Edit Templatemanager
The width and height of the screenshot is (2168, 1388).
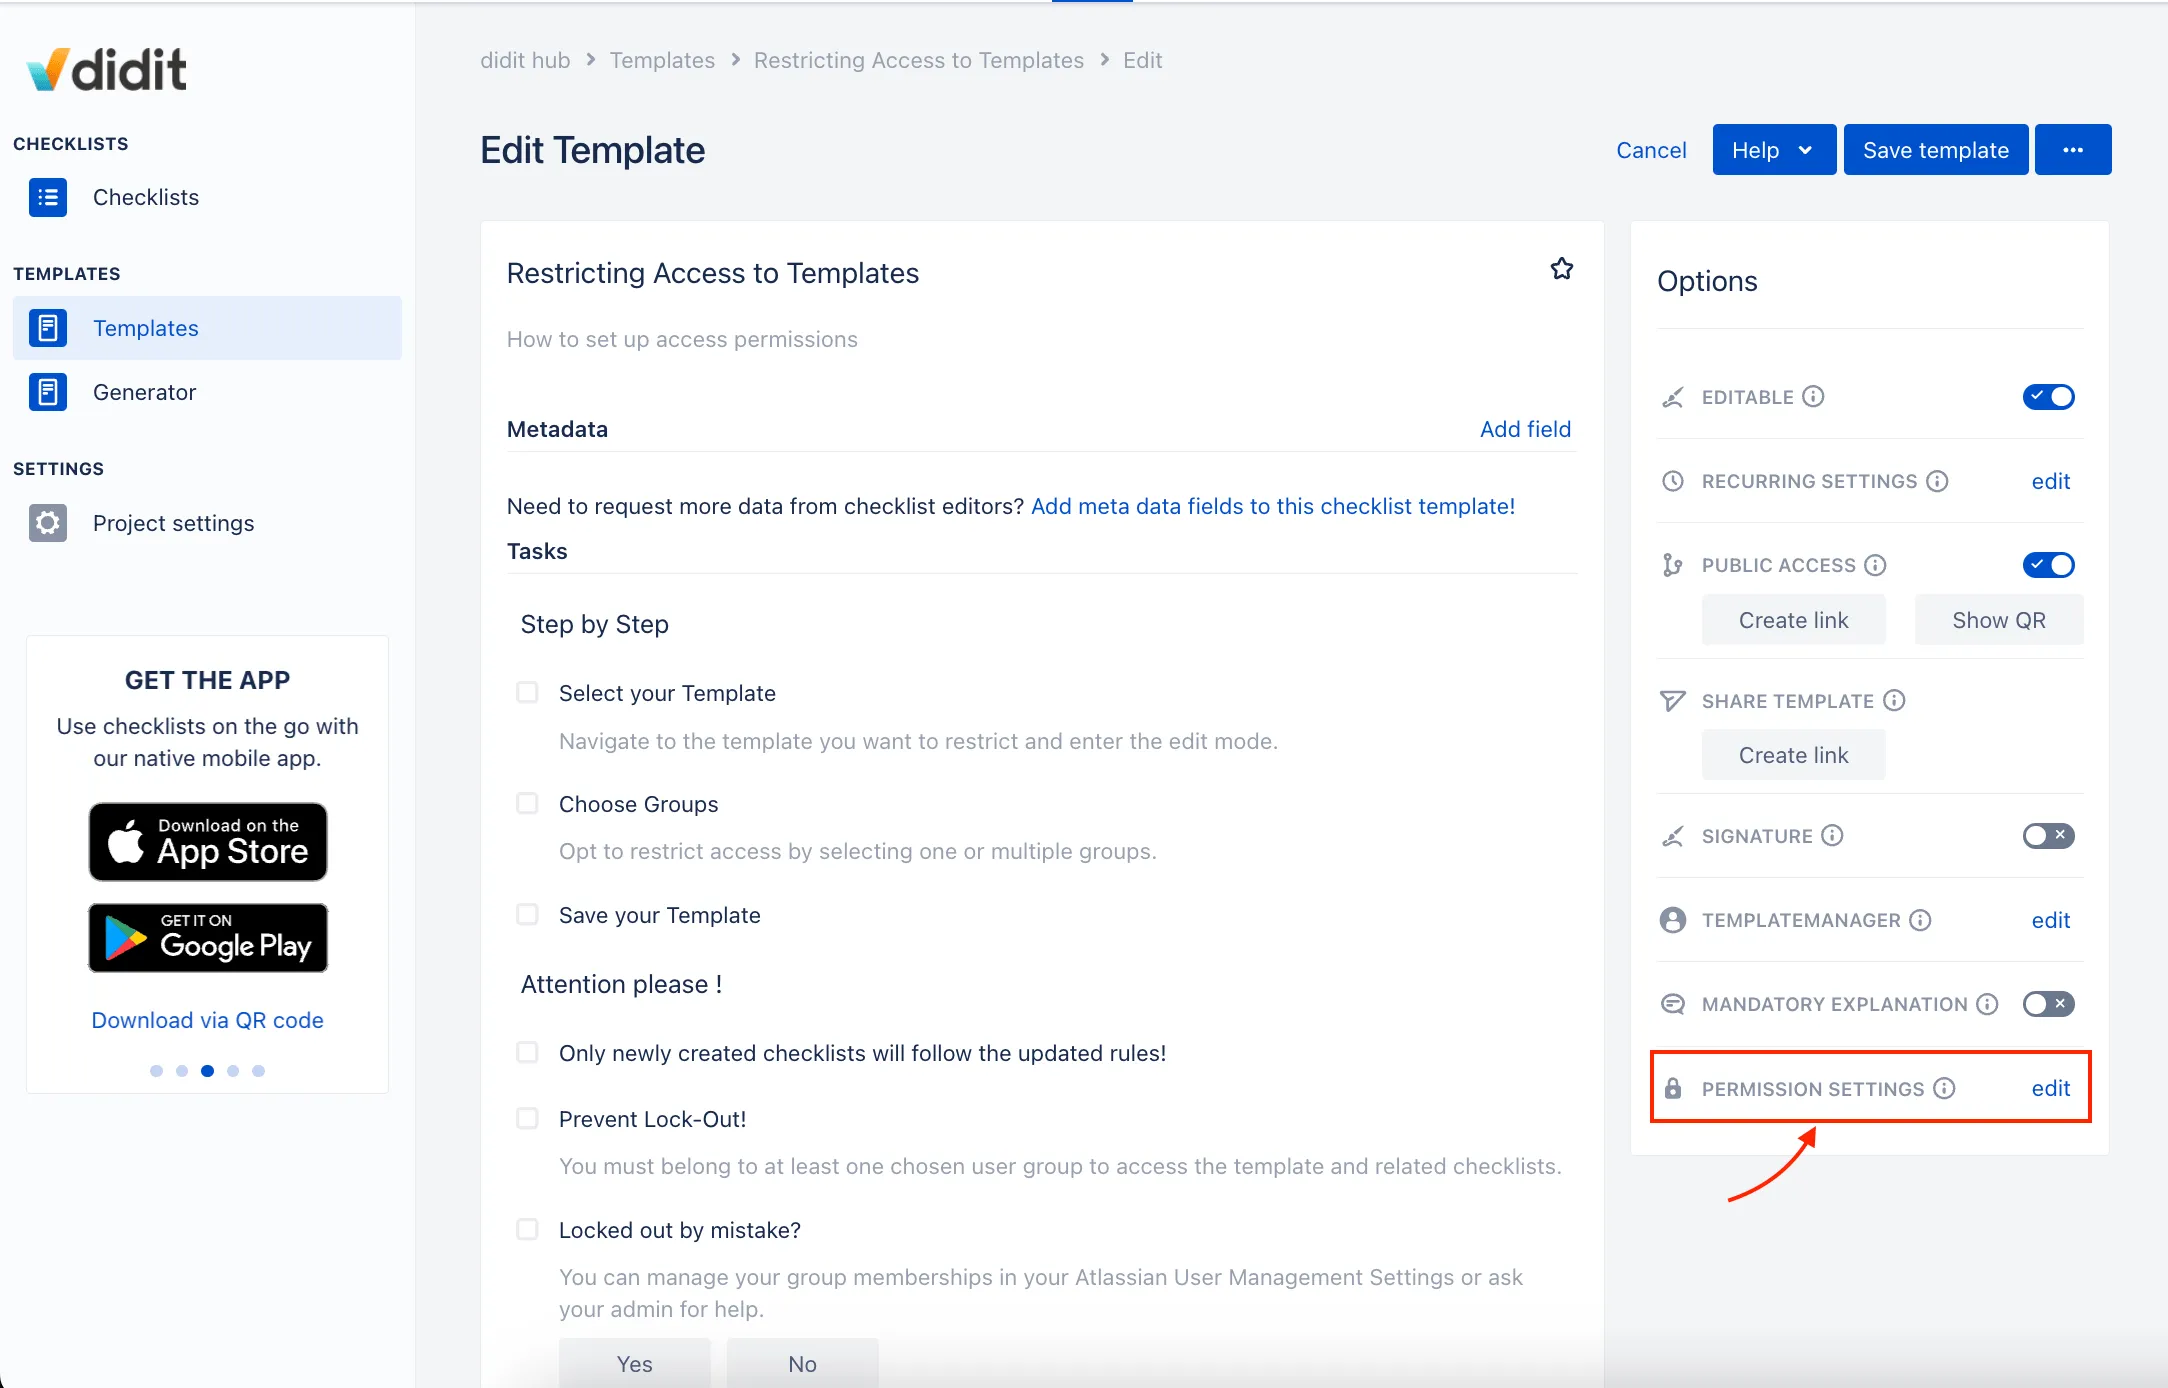click(2050, 920)
